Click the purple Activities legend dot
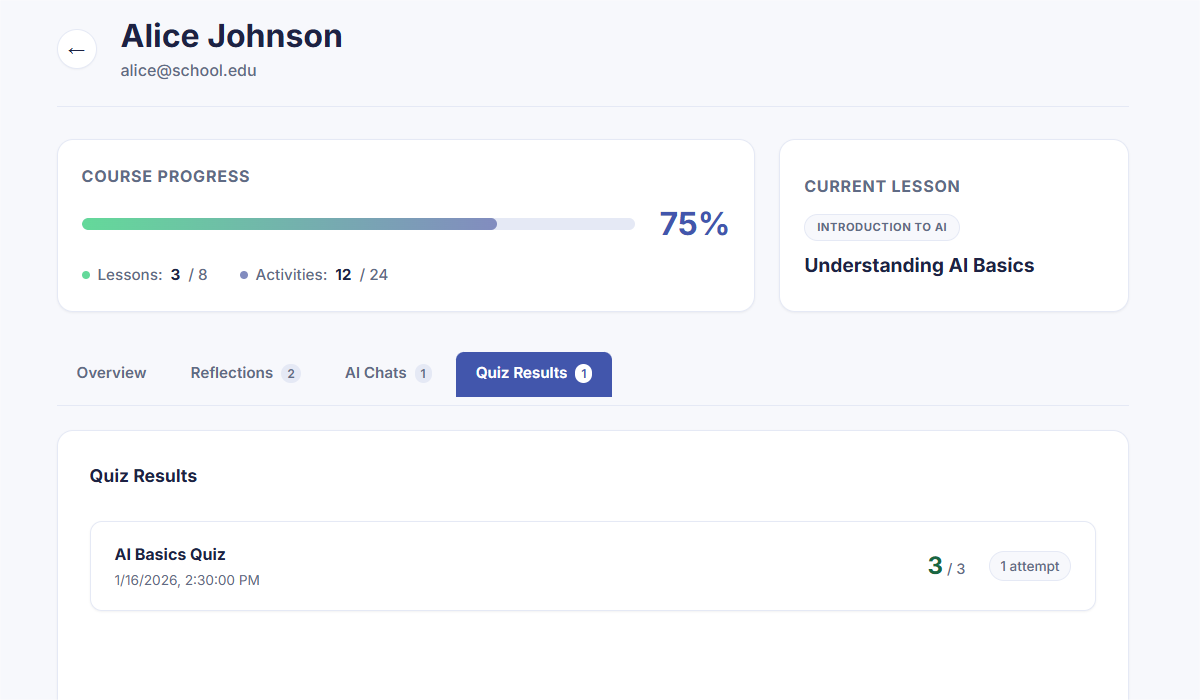The image size is (1200, 700). pyautogui.click(x=244, y=275)
